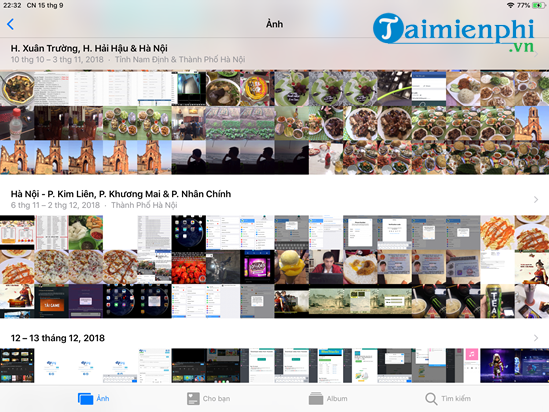The height and width of the screenshot is (412, 549).
Task: Open Hà Nội - P. Kim Liên moment title
Action: pos(121,194)
